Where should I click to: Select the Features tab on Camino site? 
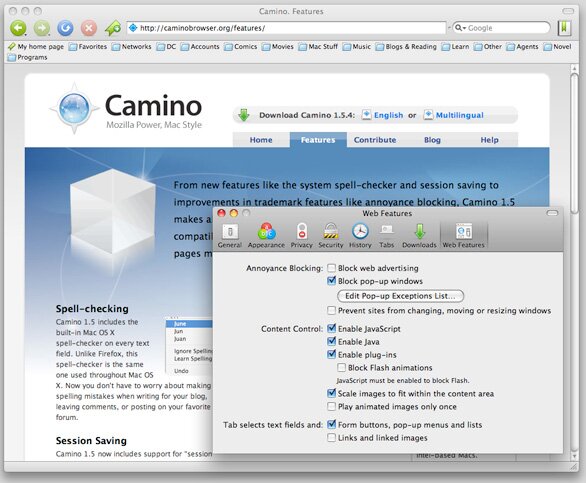coord(318,140)
